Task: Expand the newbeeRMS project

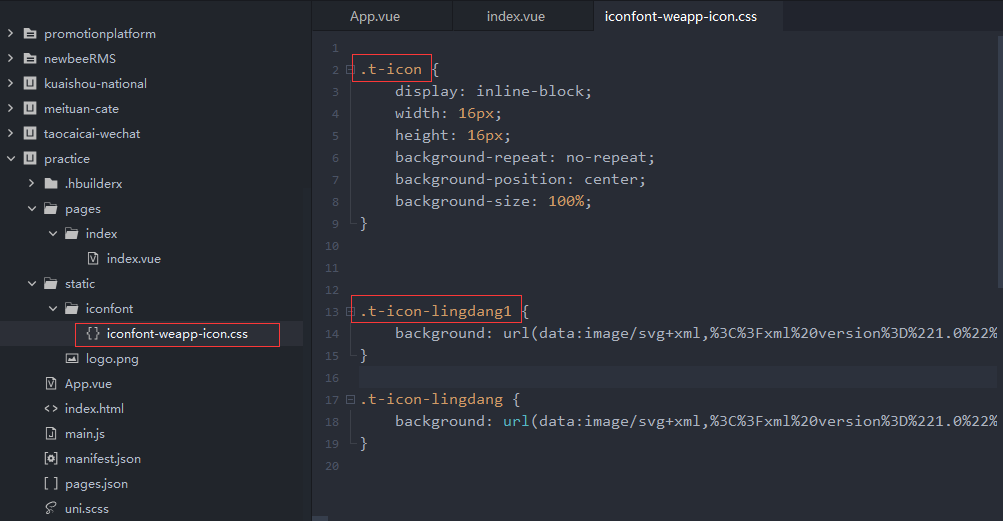Action: click(x=10, y=58)
